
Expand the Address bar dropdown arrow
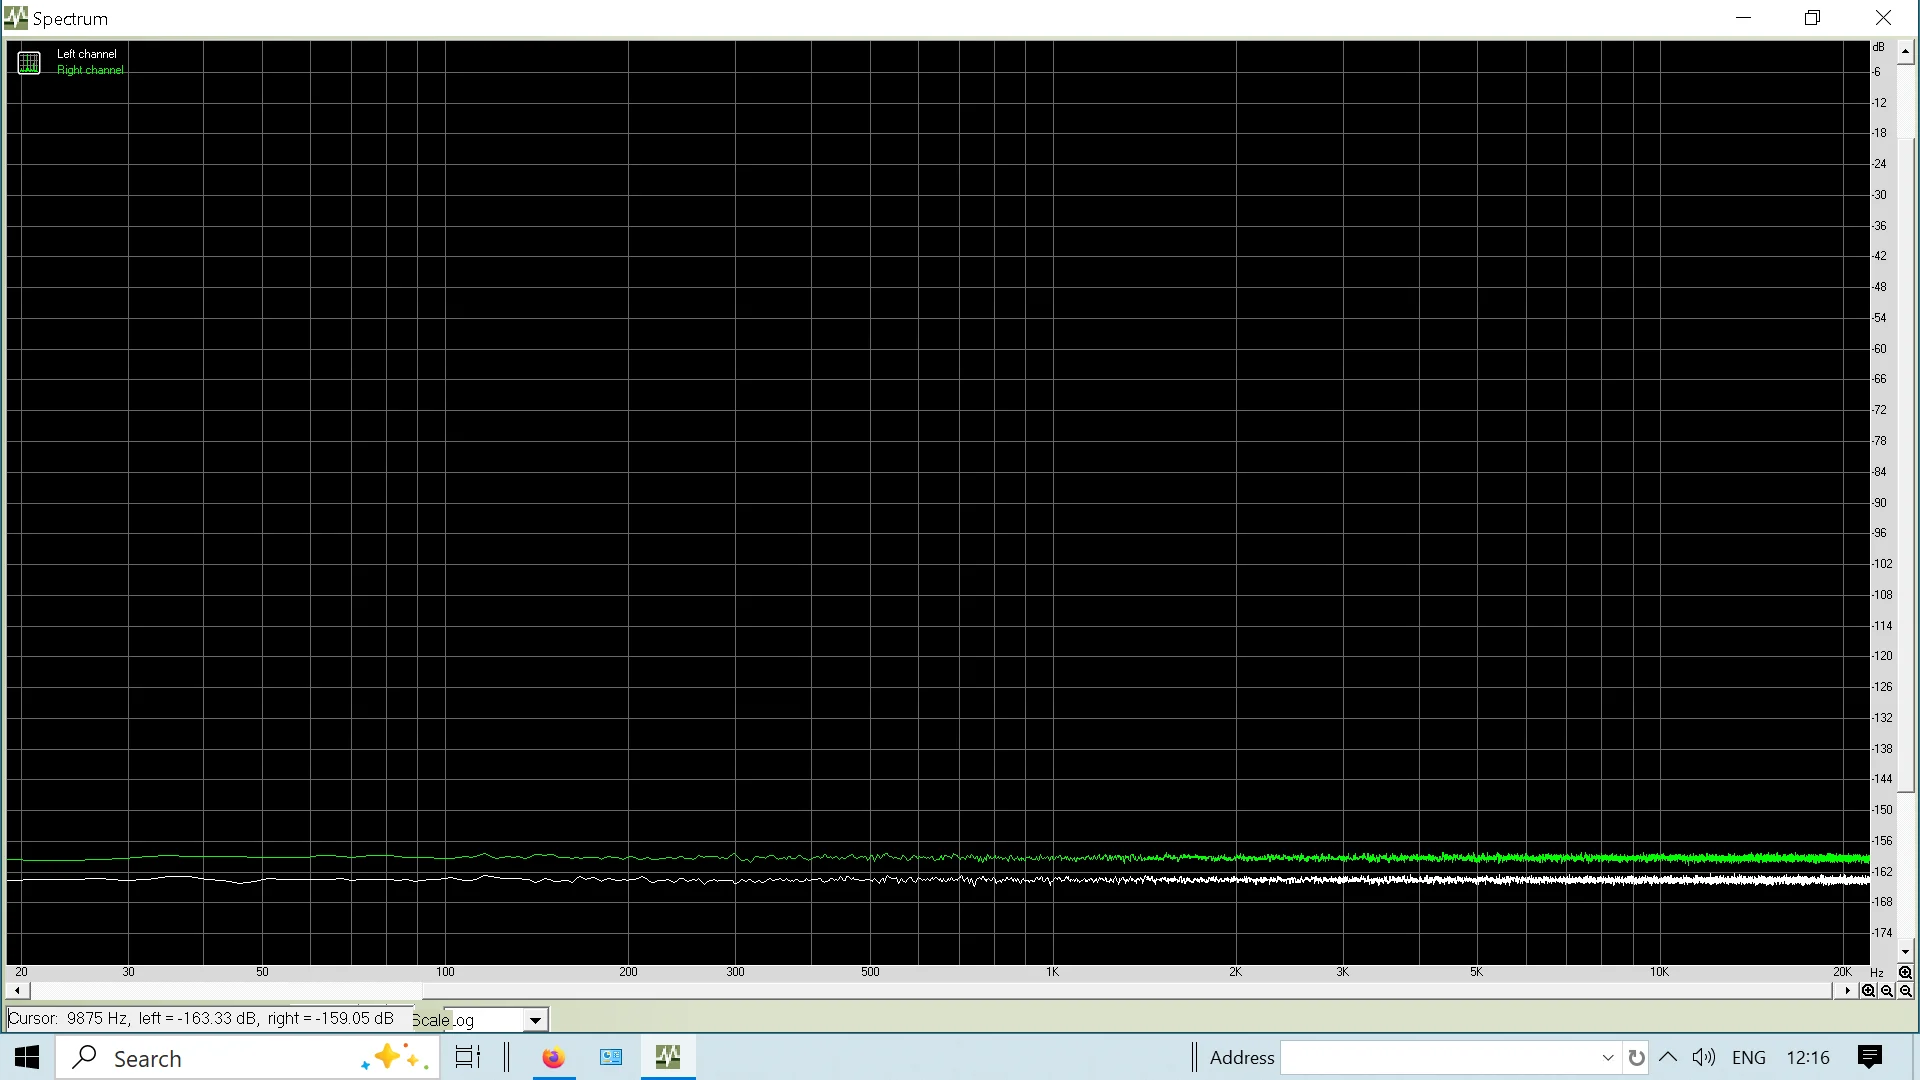[x=1608, y=1057]
